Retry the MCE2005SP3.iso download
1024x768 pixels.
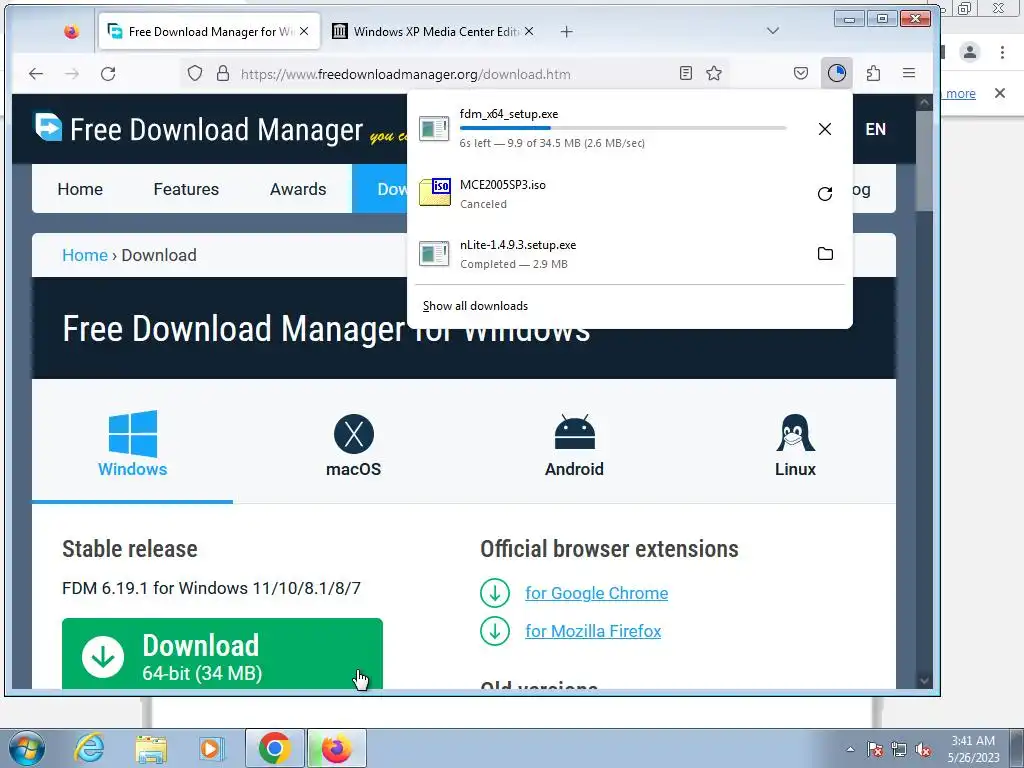tap(825, 193)
